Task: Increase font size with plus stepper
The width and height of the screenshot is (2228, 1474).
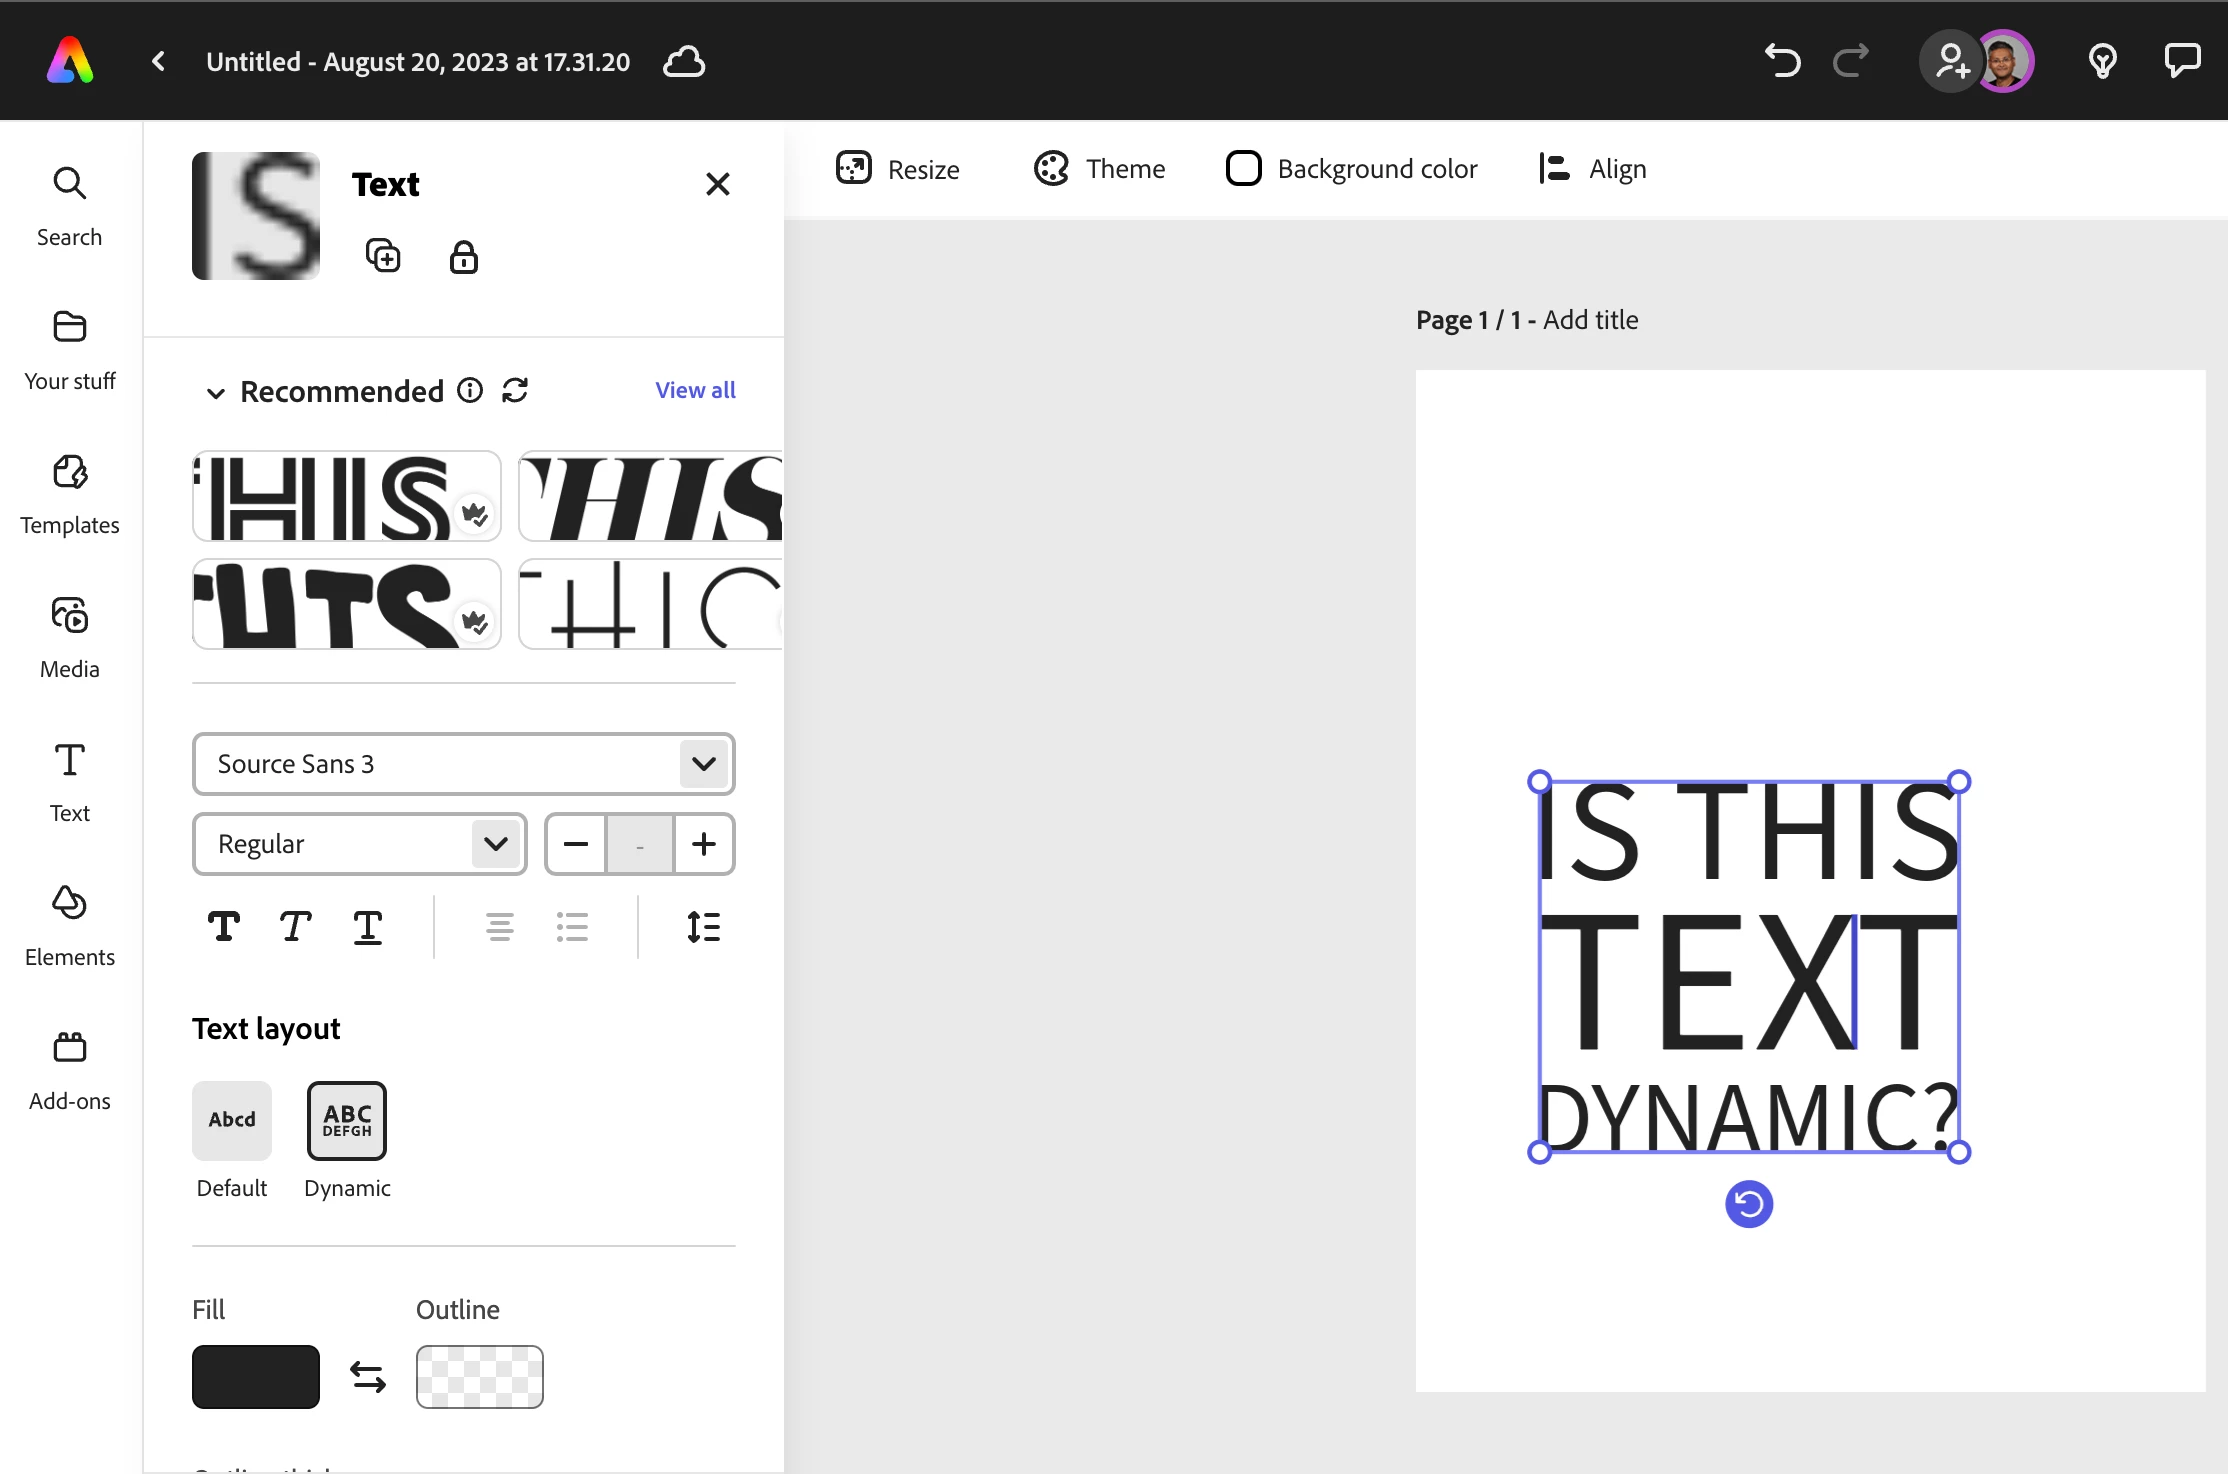Action: (x=704, y=844)
